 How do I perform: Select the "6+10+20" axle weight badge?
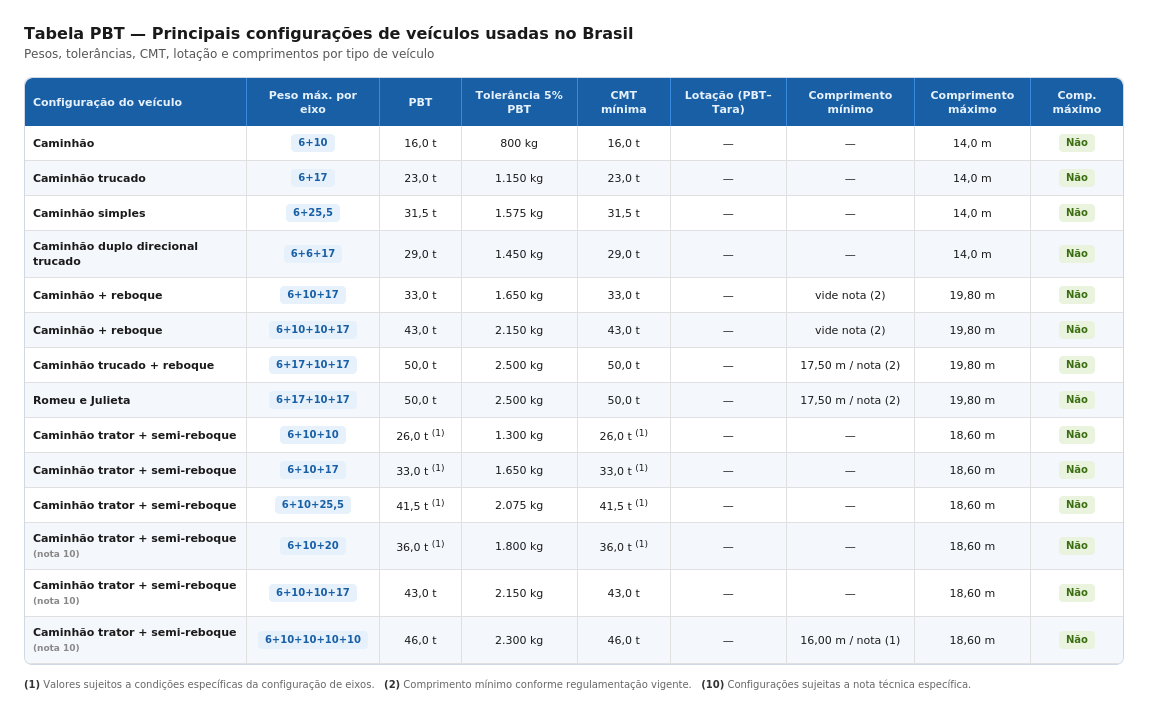point(313,546)
